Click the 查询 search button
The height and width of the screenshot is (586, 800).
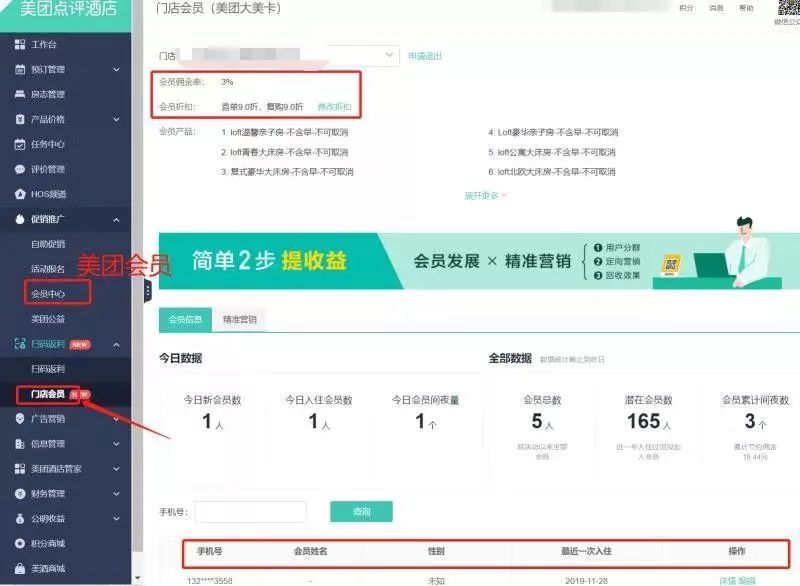[x=361, y=512]
